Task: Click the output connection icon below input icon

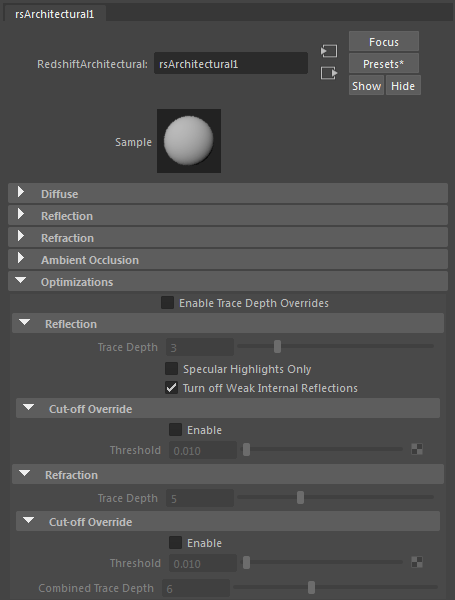Action: (329, 73)
